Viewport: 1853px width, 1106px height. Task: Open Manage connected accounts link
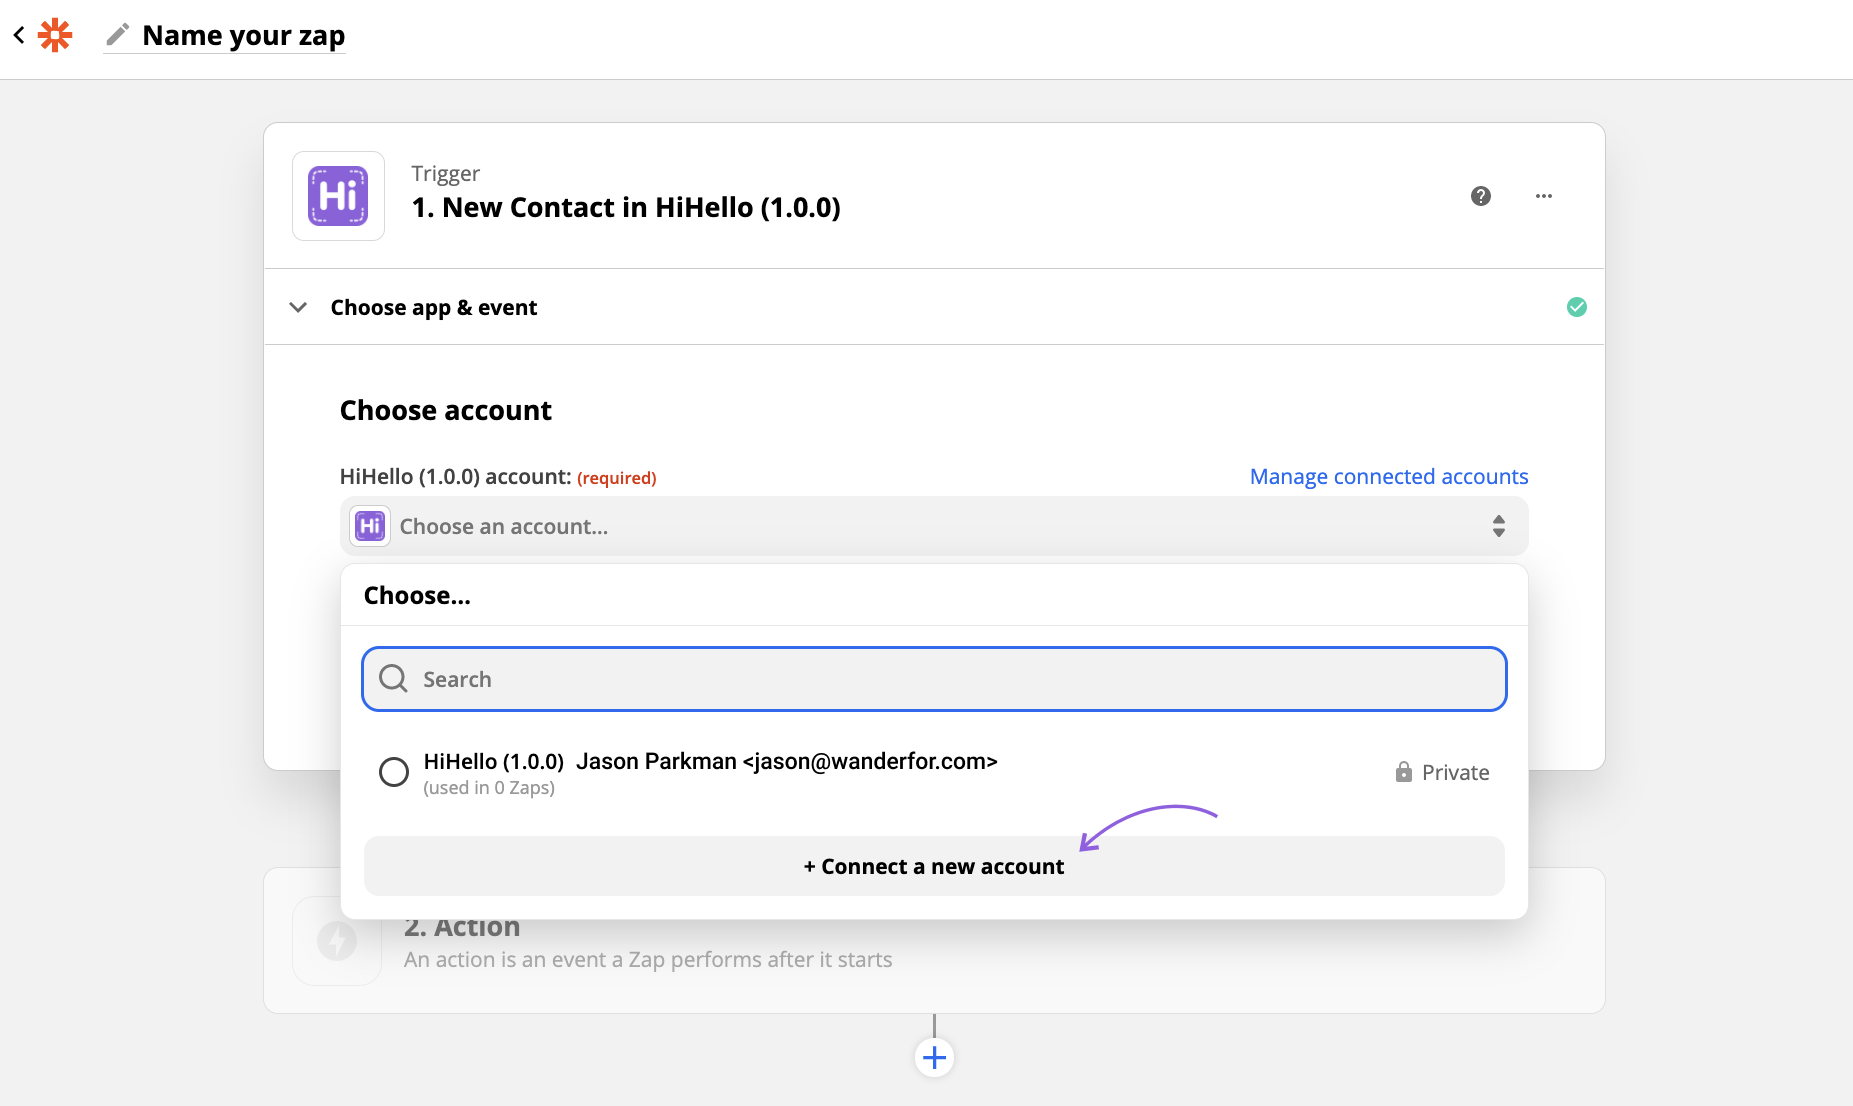(1389, 476)
